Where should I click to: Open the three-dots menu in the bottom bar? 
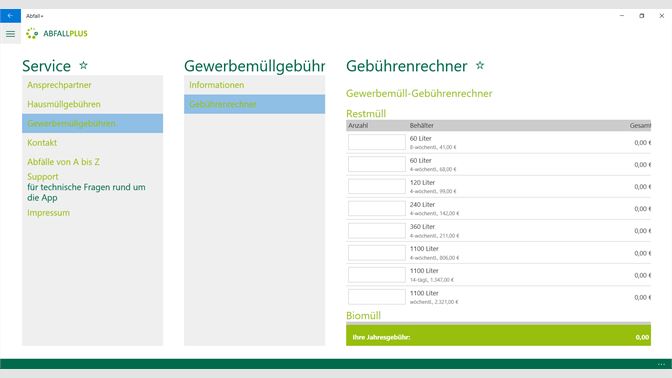[661, 364]
